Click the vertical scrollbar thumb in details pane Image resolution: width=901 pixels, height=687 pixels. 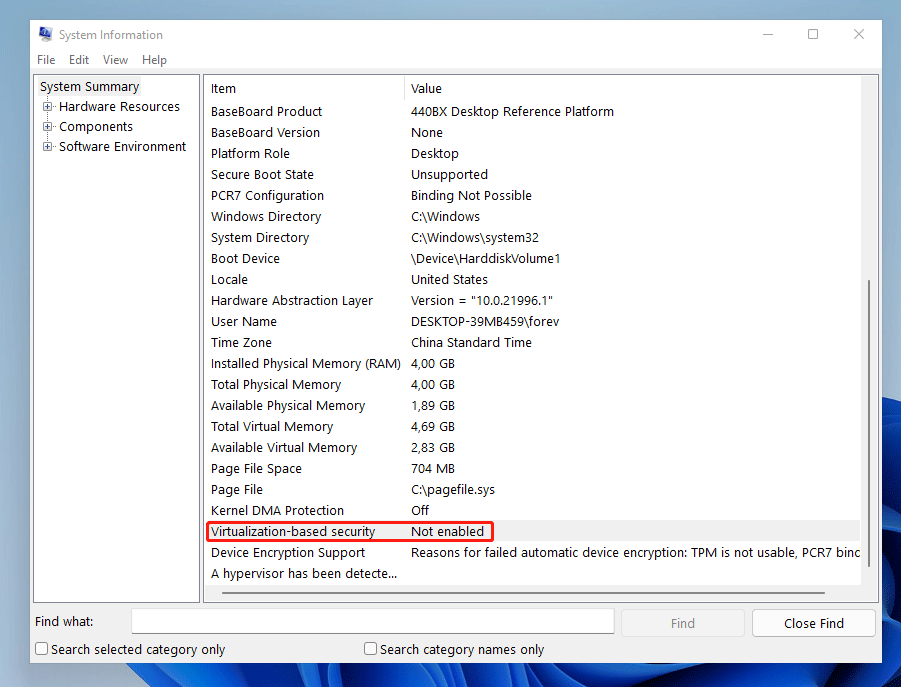coord(869,423)
